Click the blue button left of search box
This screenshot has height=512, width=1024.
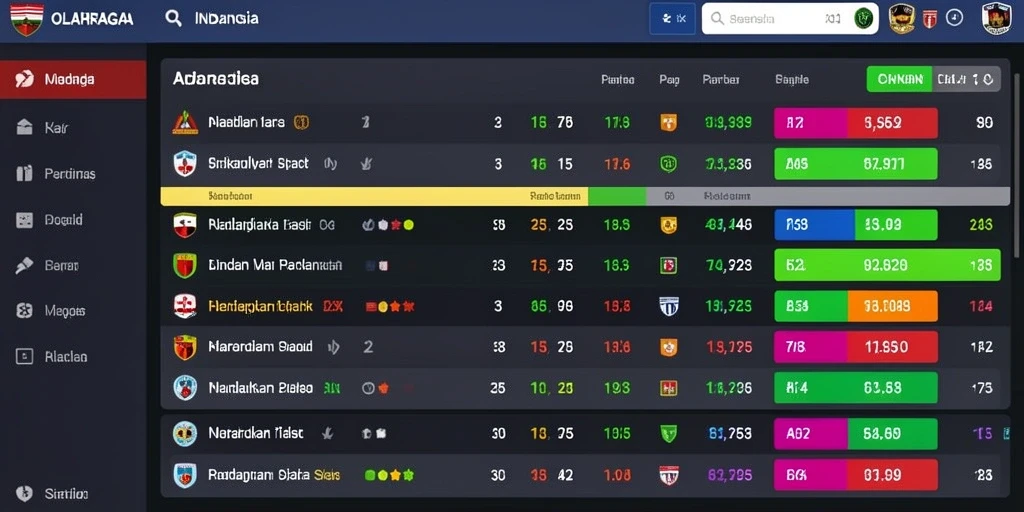[x=672, y=19]
